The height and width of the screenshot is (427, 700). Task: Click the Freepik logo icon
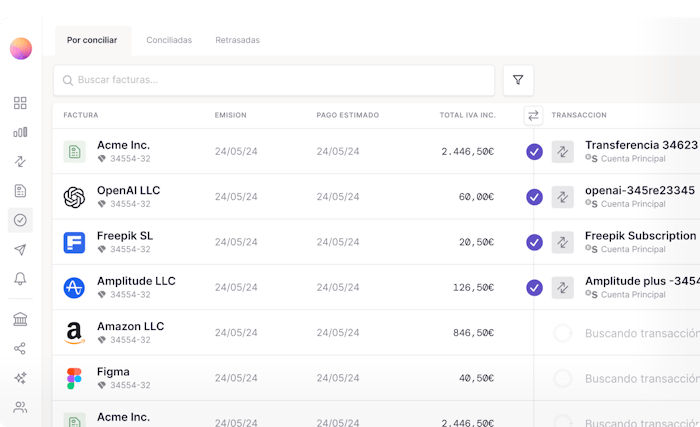74,243
